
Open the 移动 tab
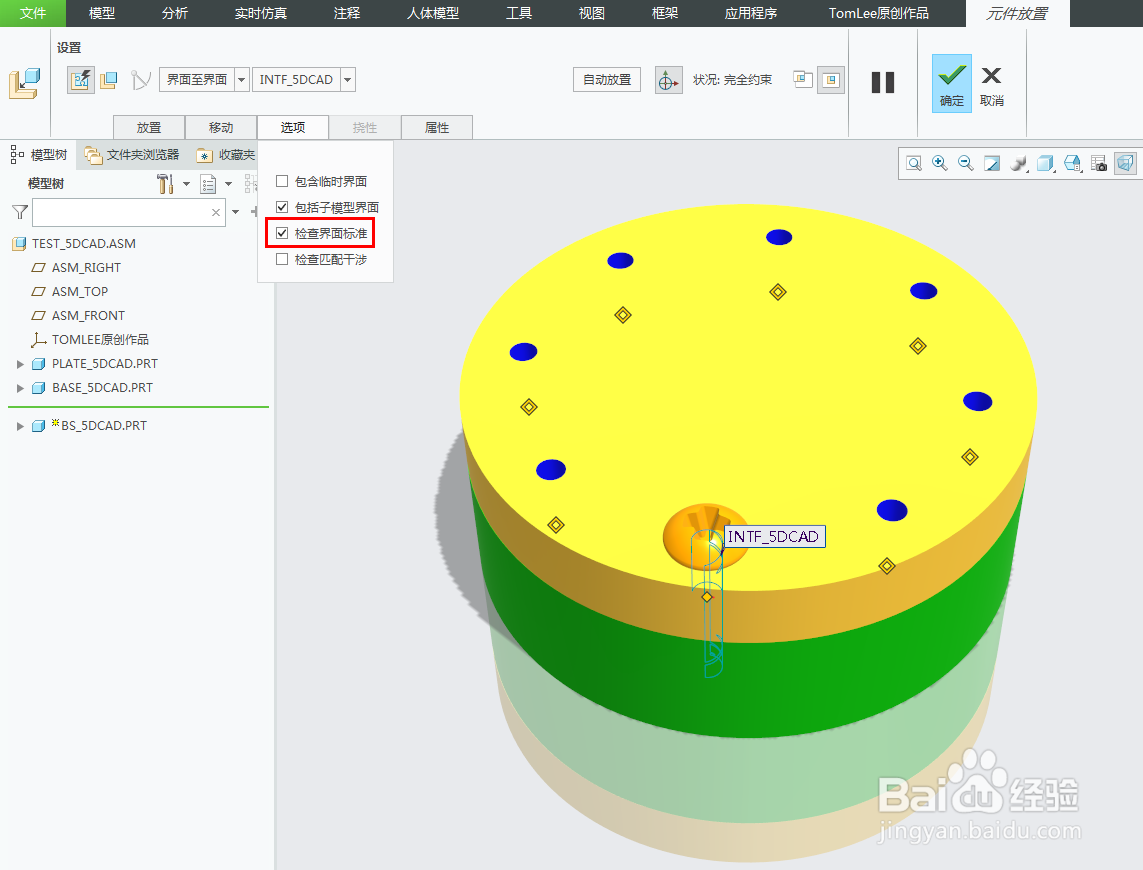click(221, 127)
